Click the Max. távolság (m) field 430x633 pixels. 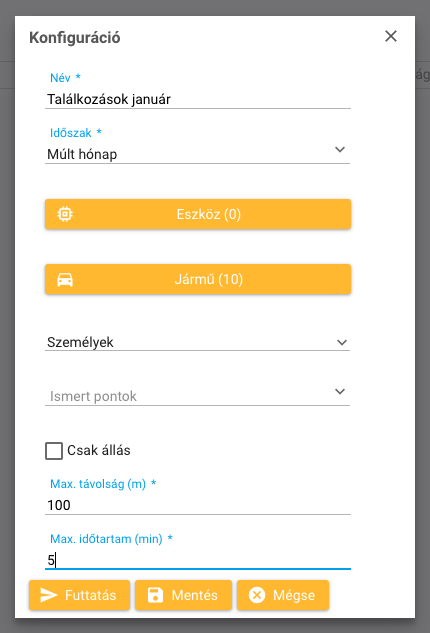coord(198,505)
